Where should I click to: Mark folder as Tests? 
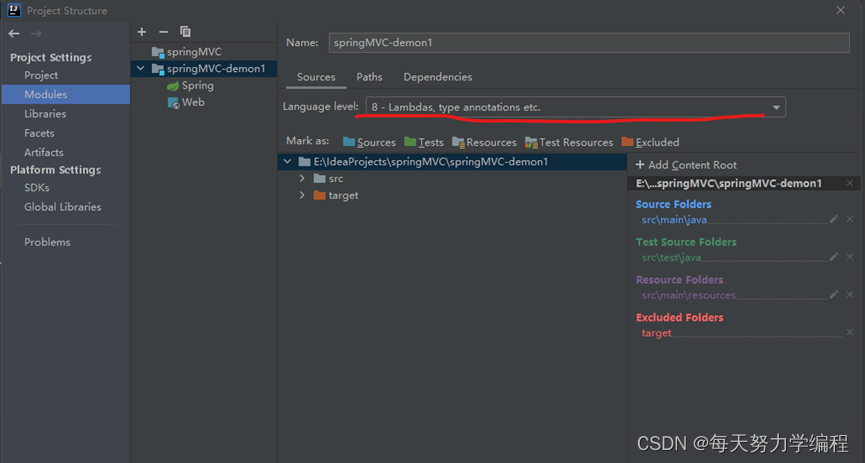(x=424, y=142)
